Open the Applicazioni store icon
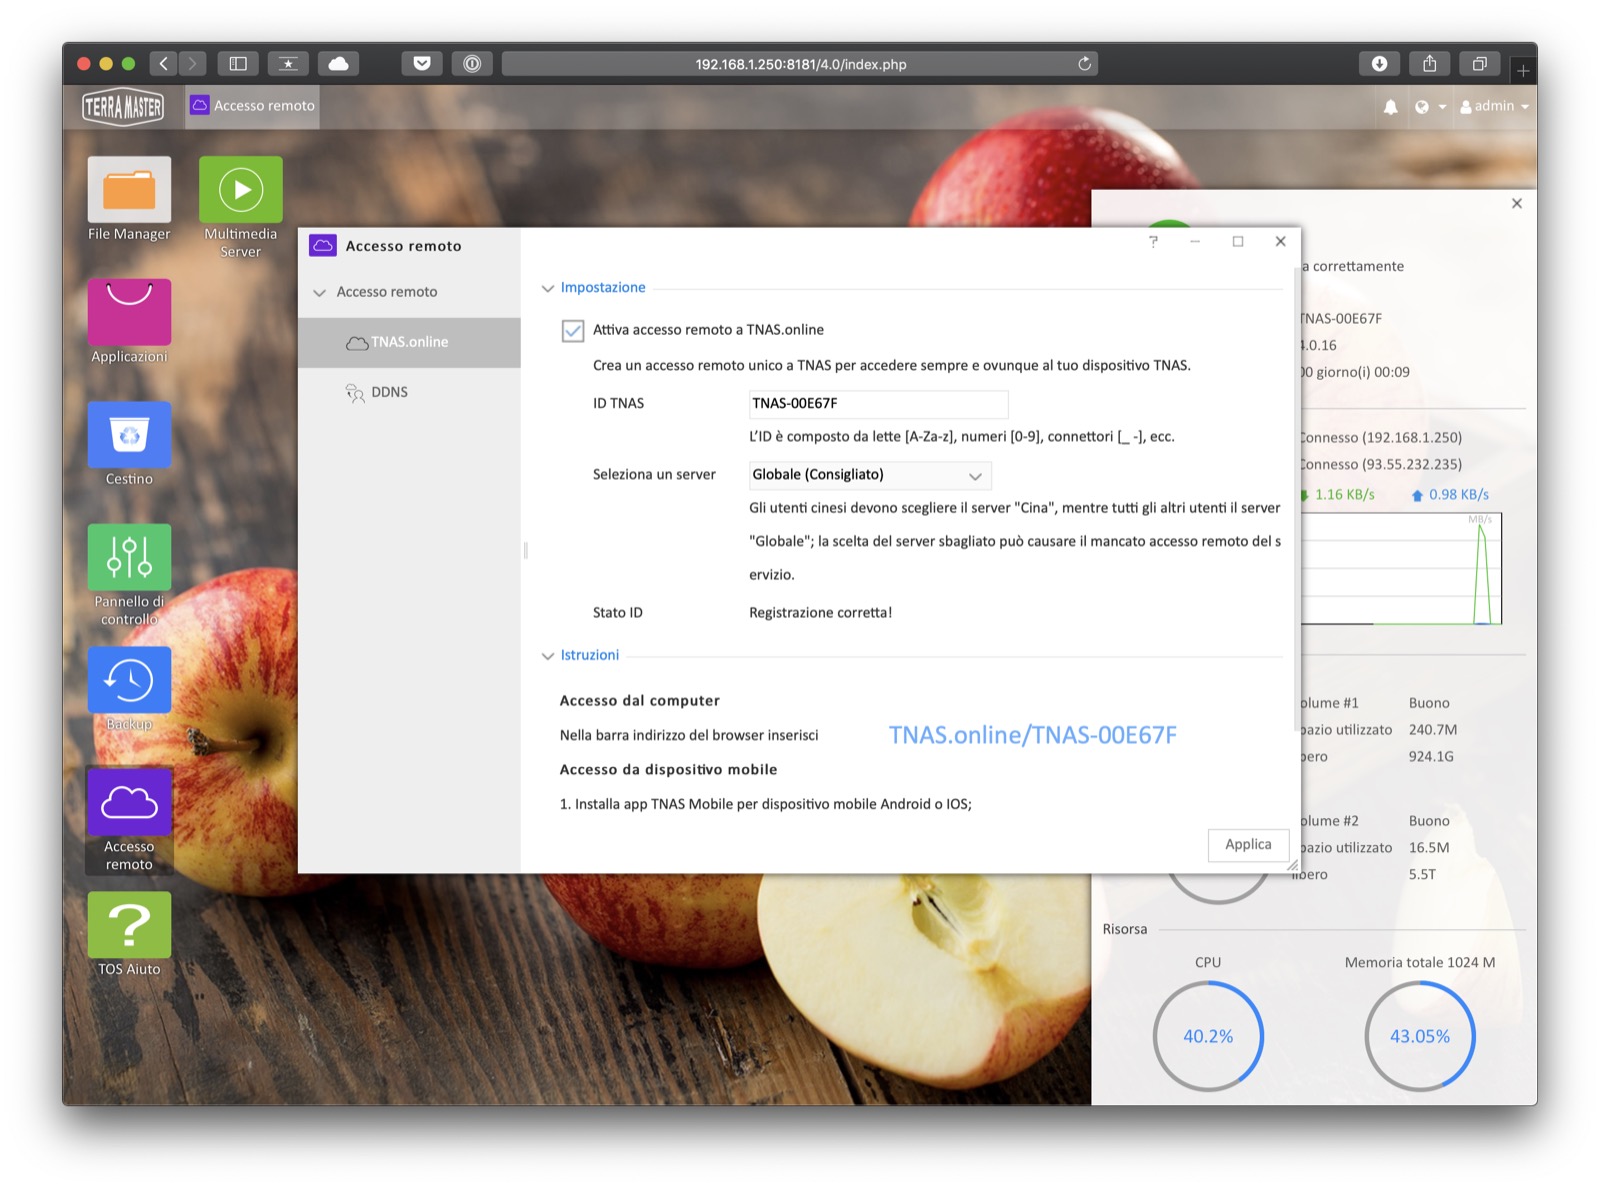Image resolution: width=1600 pixels, height=1188 pixels. pos(129,322)
